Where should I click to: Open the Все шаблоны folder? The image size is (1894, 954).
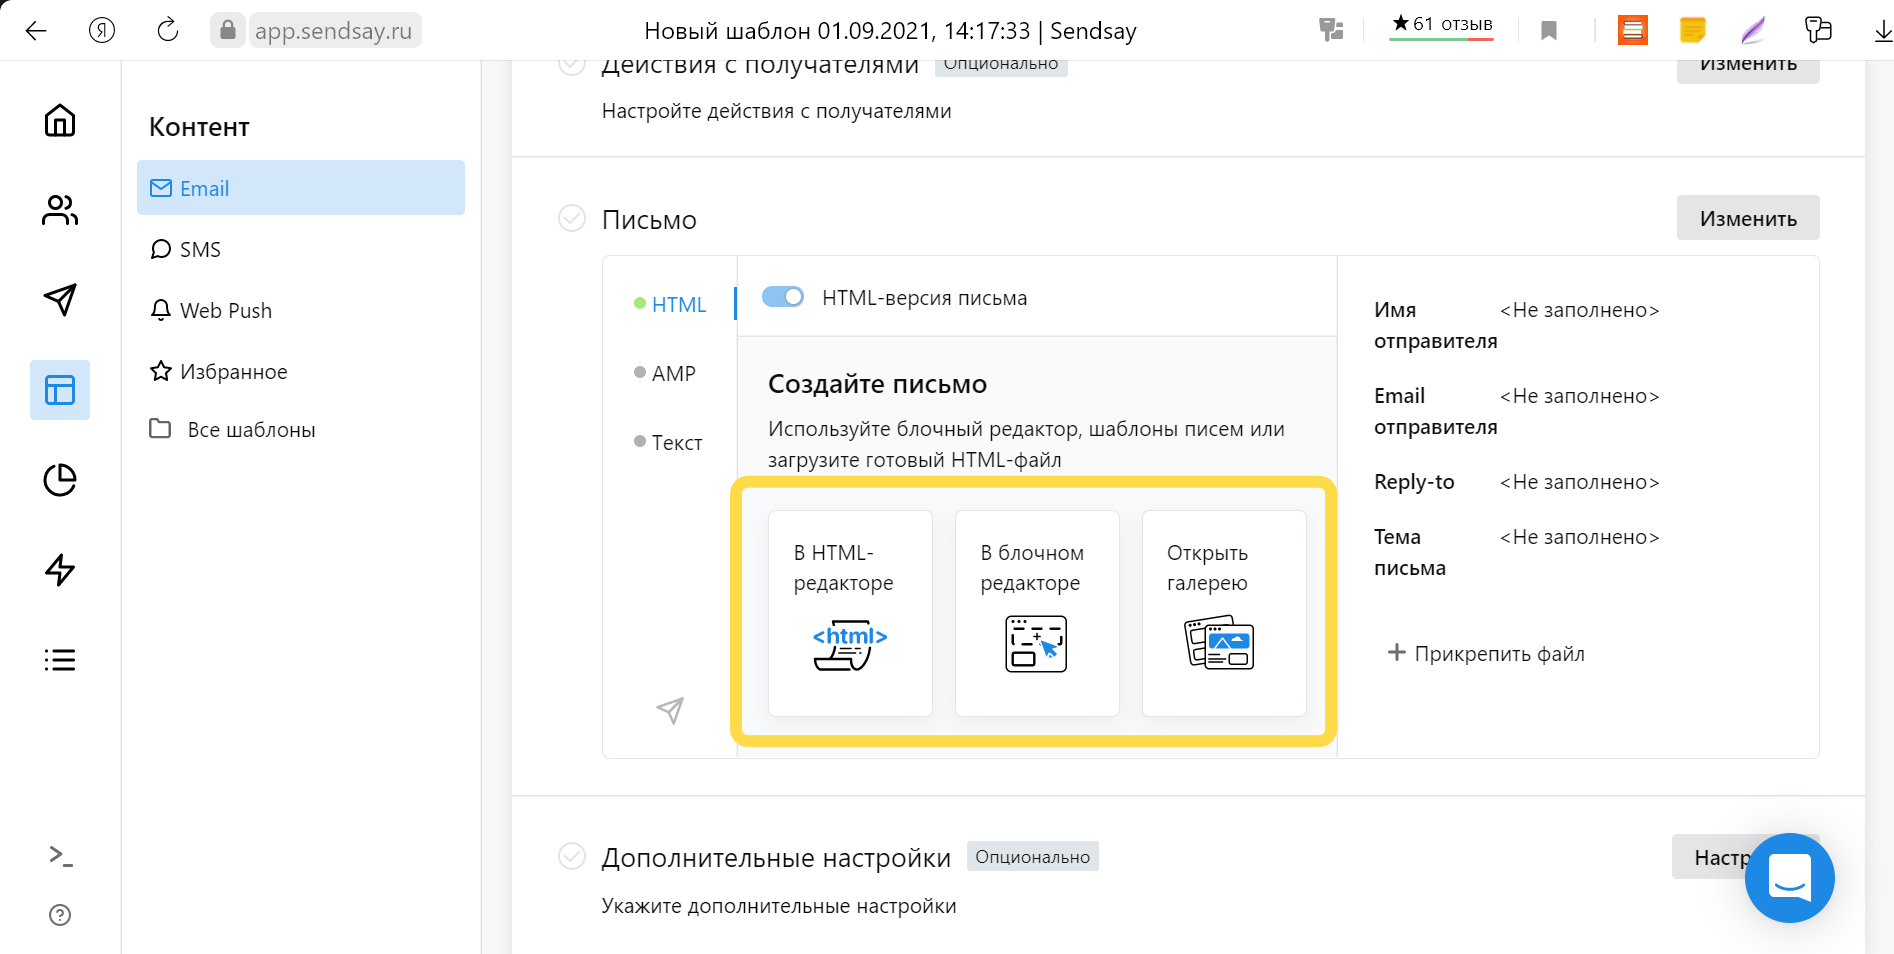tap(250, 430)
